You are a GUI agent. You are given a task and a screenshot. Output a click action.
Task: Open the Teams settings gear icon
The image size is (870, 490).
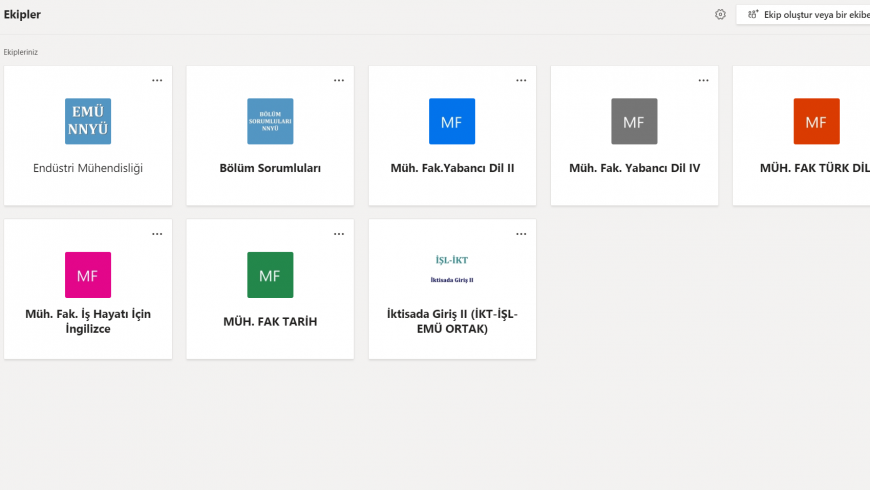(720, 15)
